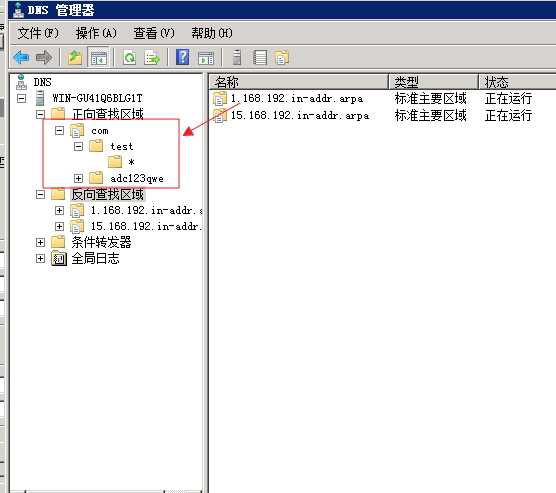Select the test folder in the tree

[122, 146]
